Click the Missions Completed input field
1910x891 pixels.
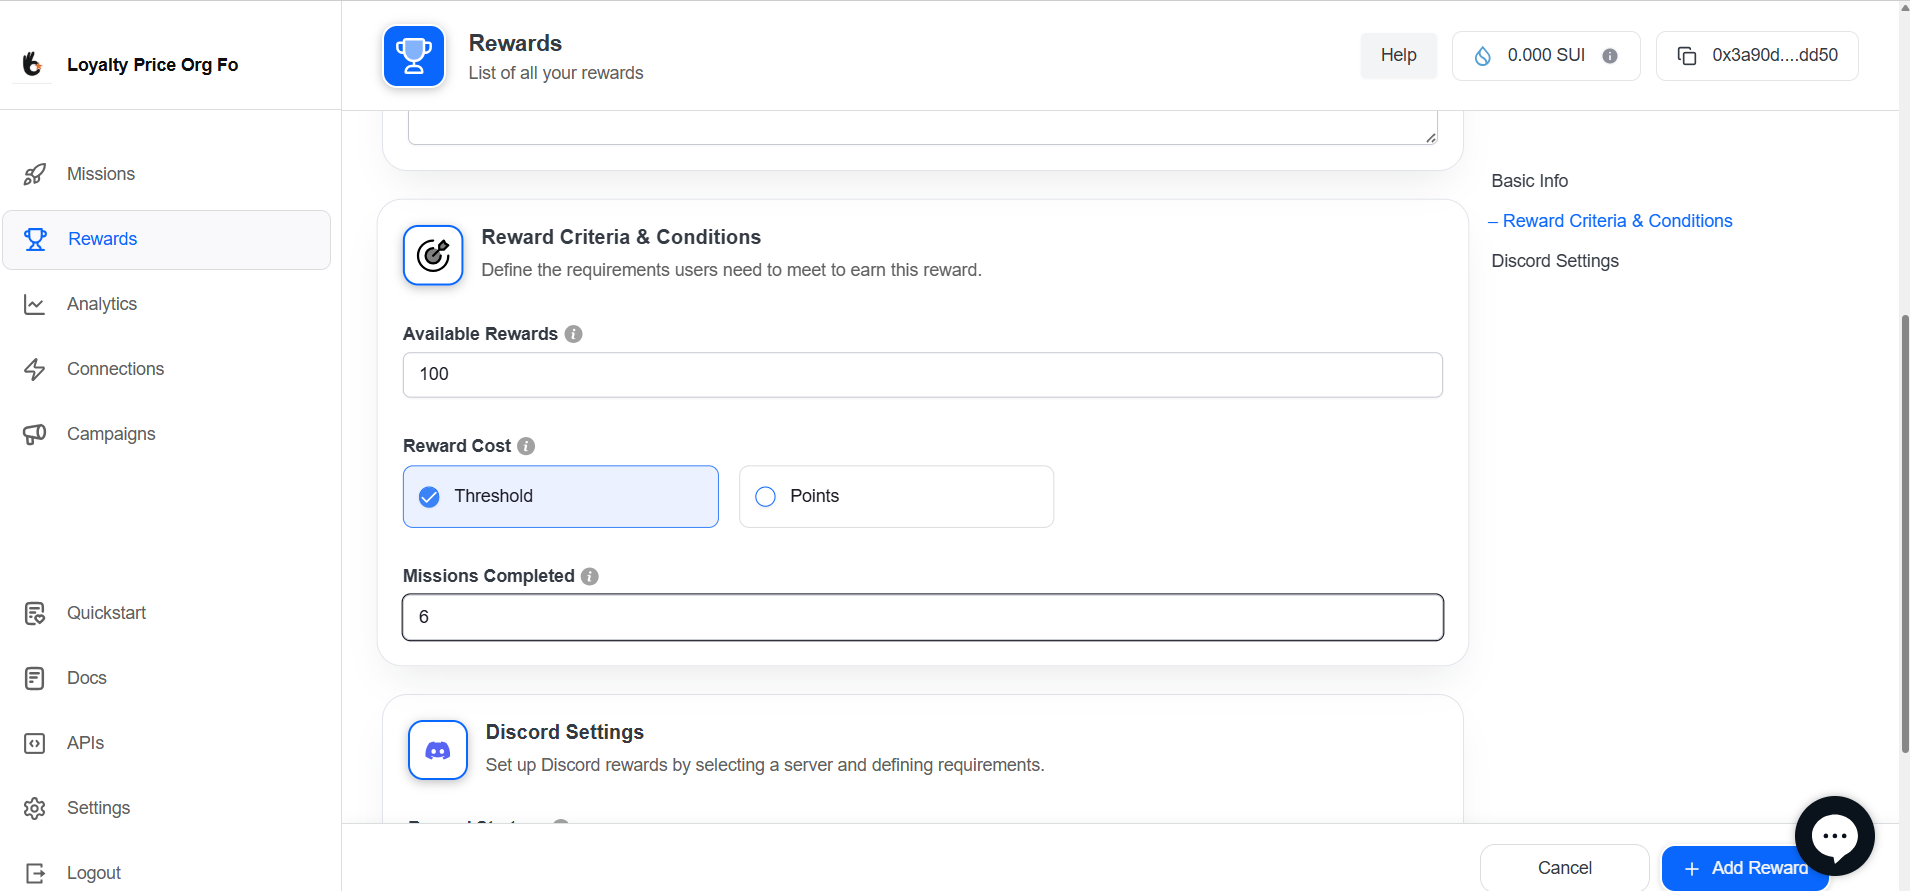pyautogui.click(x=922, y=617)
